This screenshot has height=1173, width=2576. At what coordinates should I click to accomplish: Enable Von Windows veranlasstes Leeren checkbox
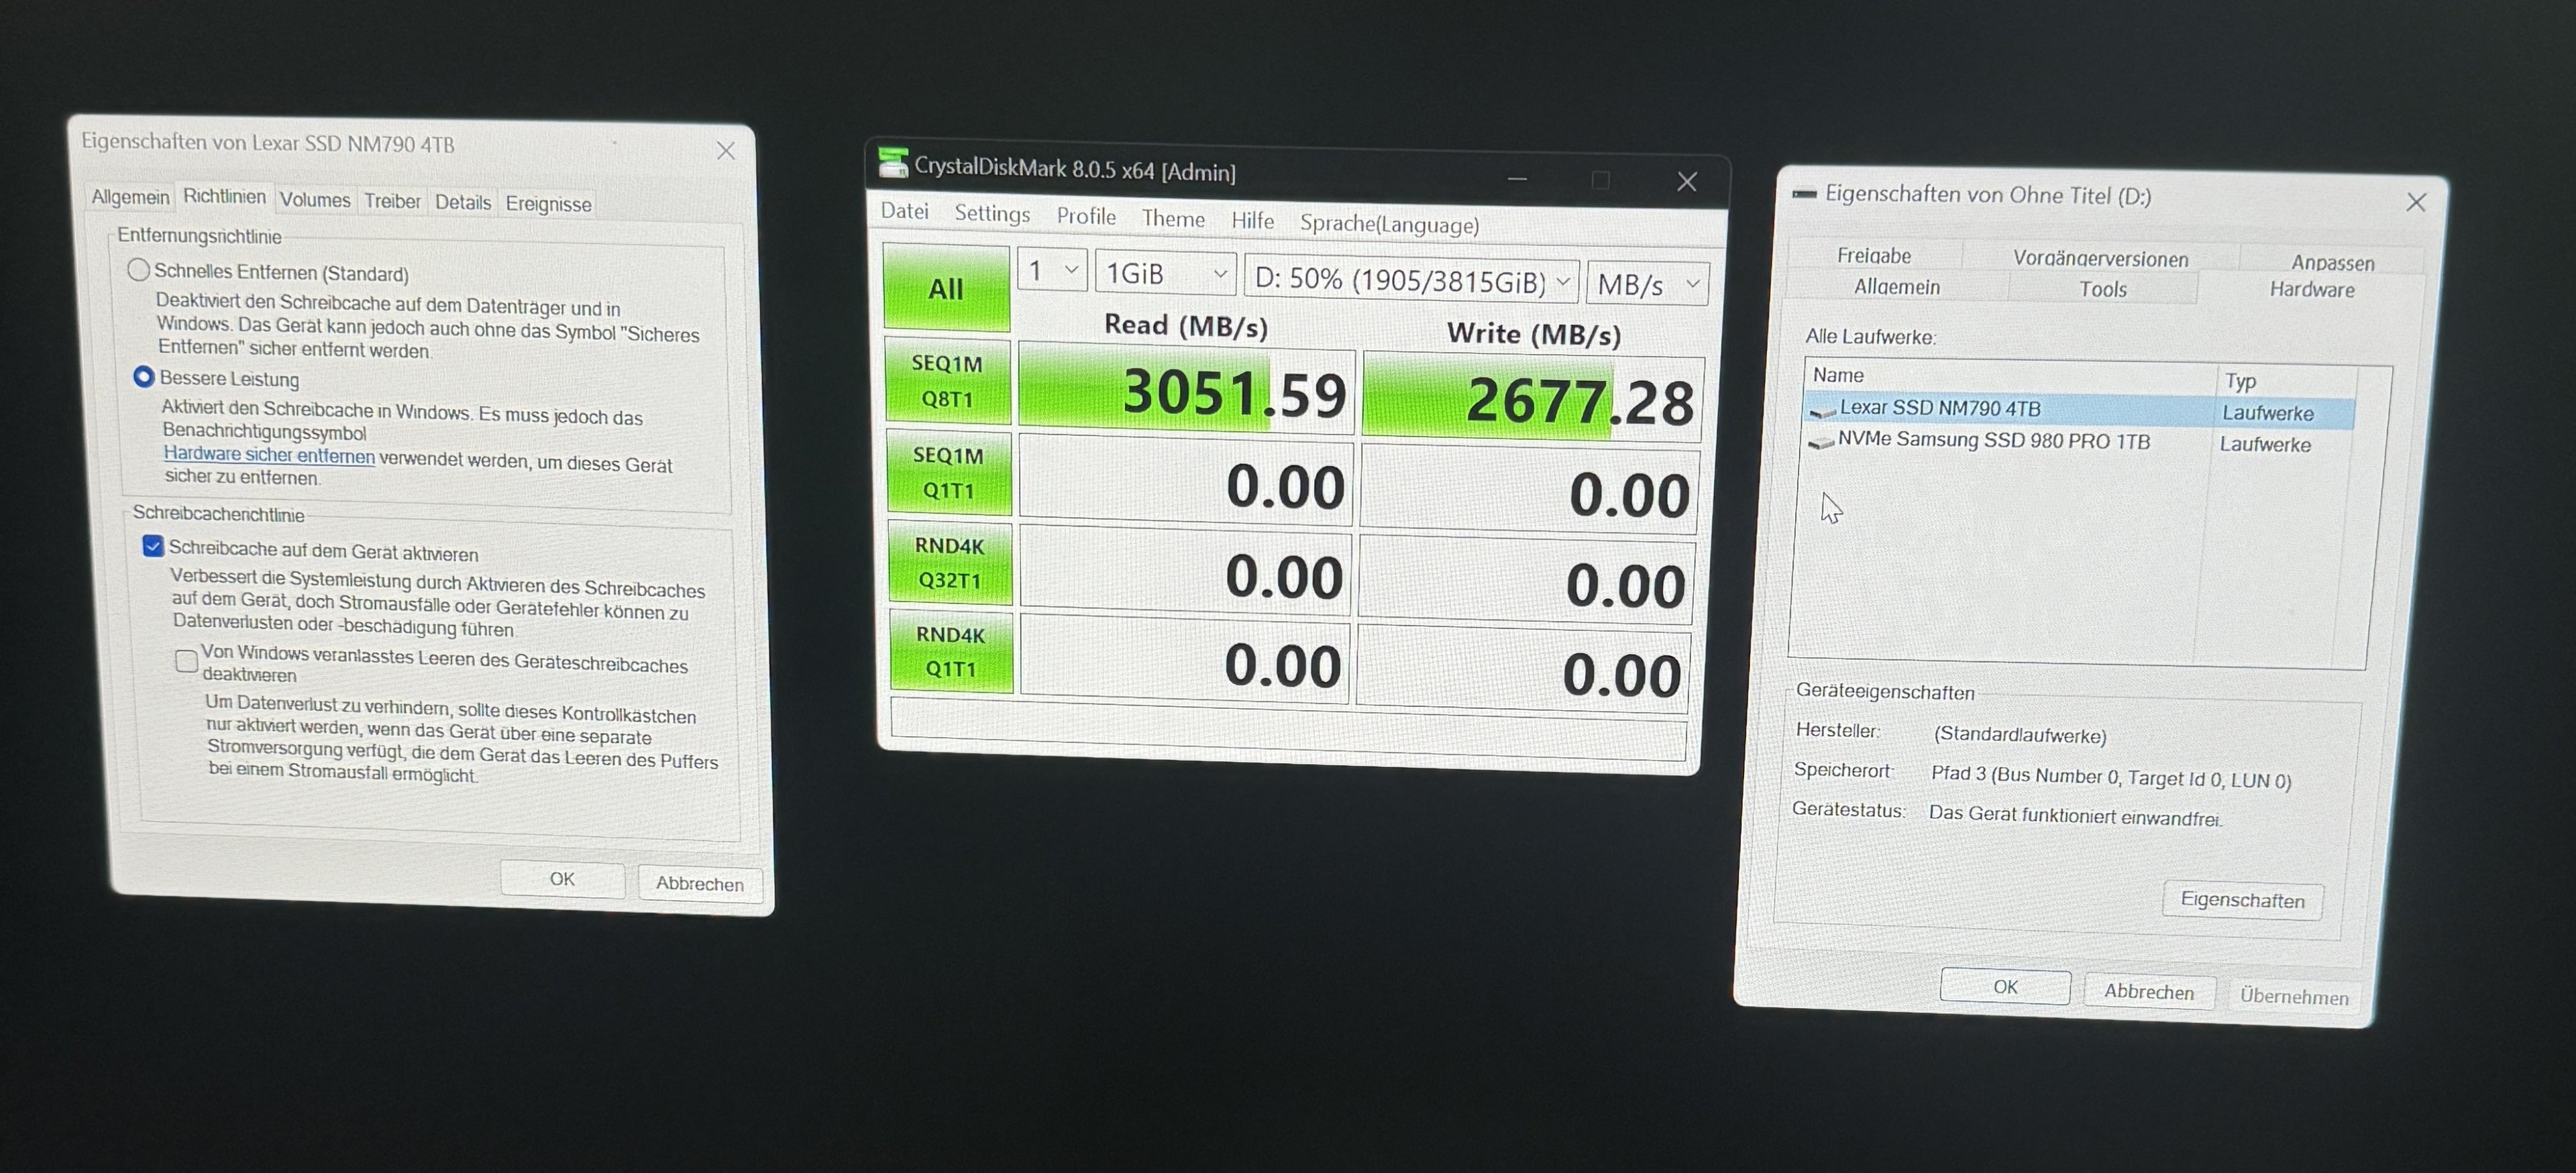186,660
